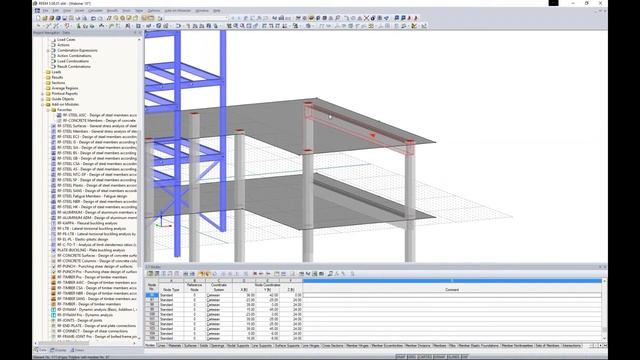
Task: Click the Comment cell in first row
Action: coord(452,295)
